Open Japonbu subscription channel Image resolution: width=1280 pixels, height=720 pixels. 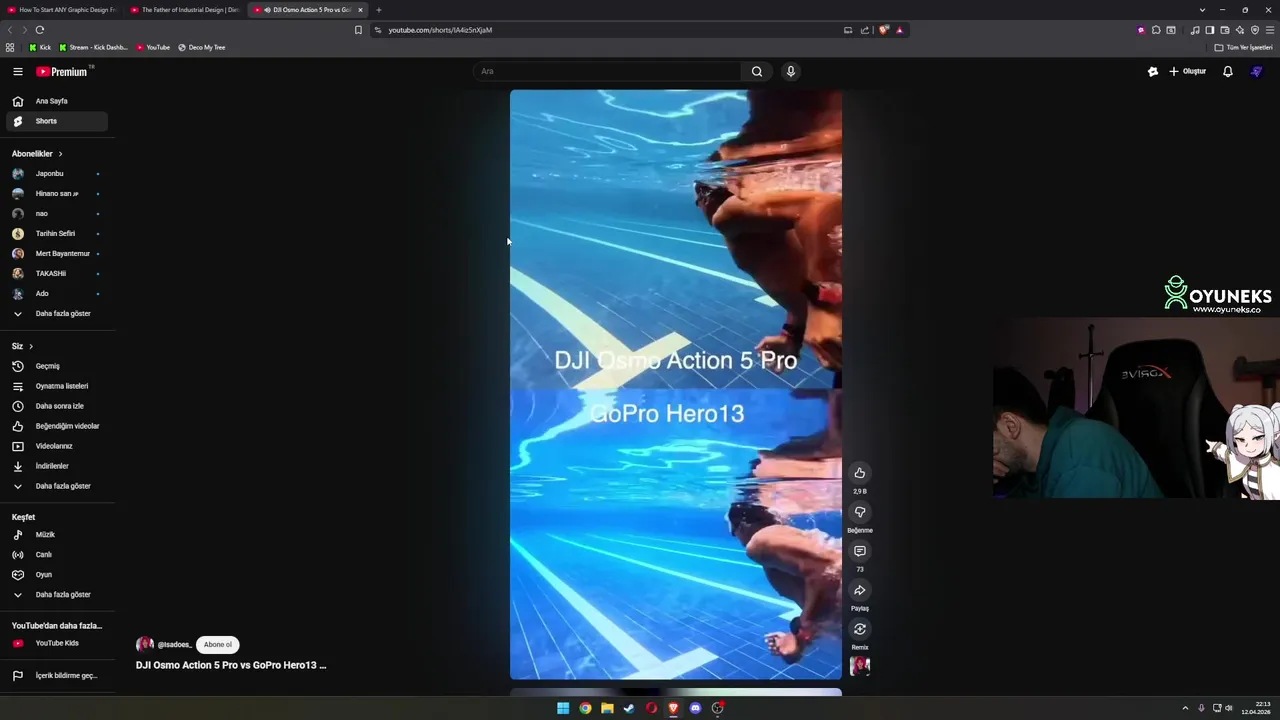click(x=57, y=174)
